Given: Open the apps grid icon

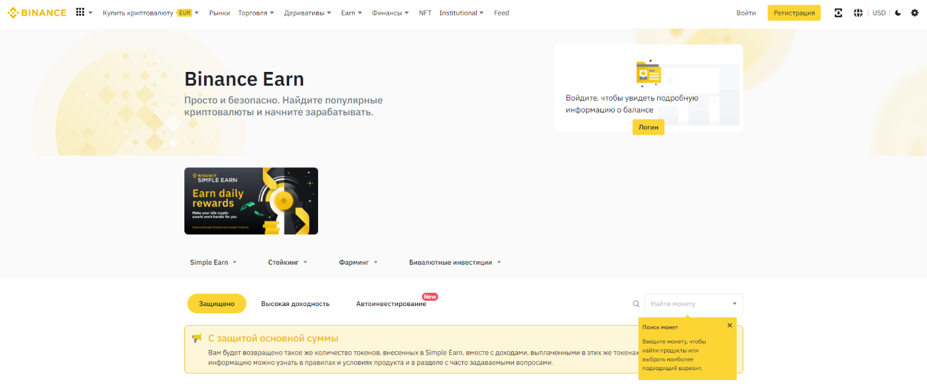Looking at the screenshot, I should (x=80, y=12).
